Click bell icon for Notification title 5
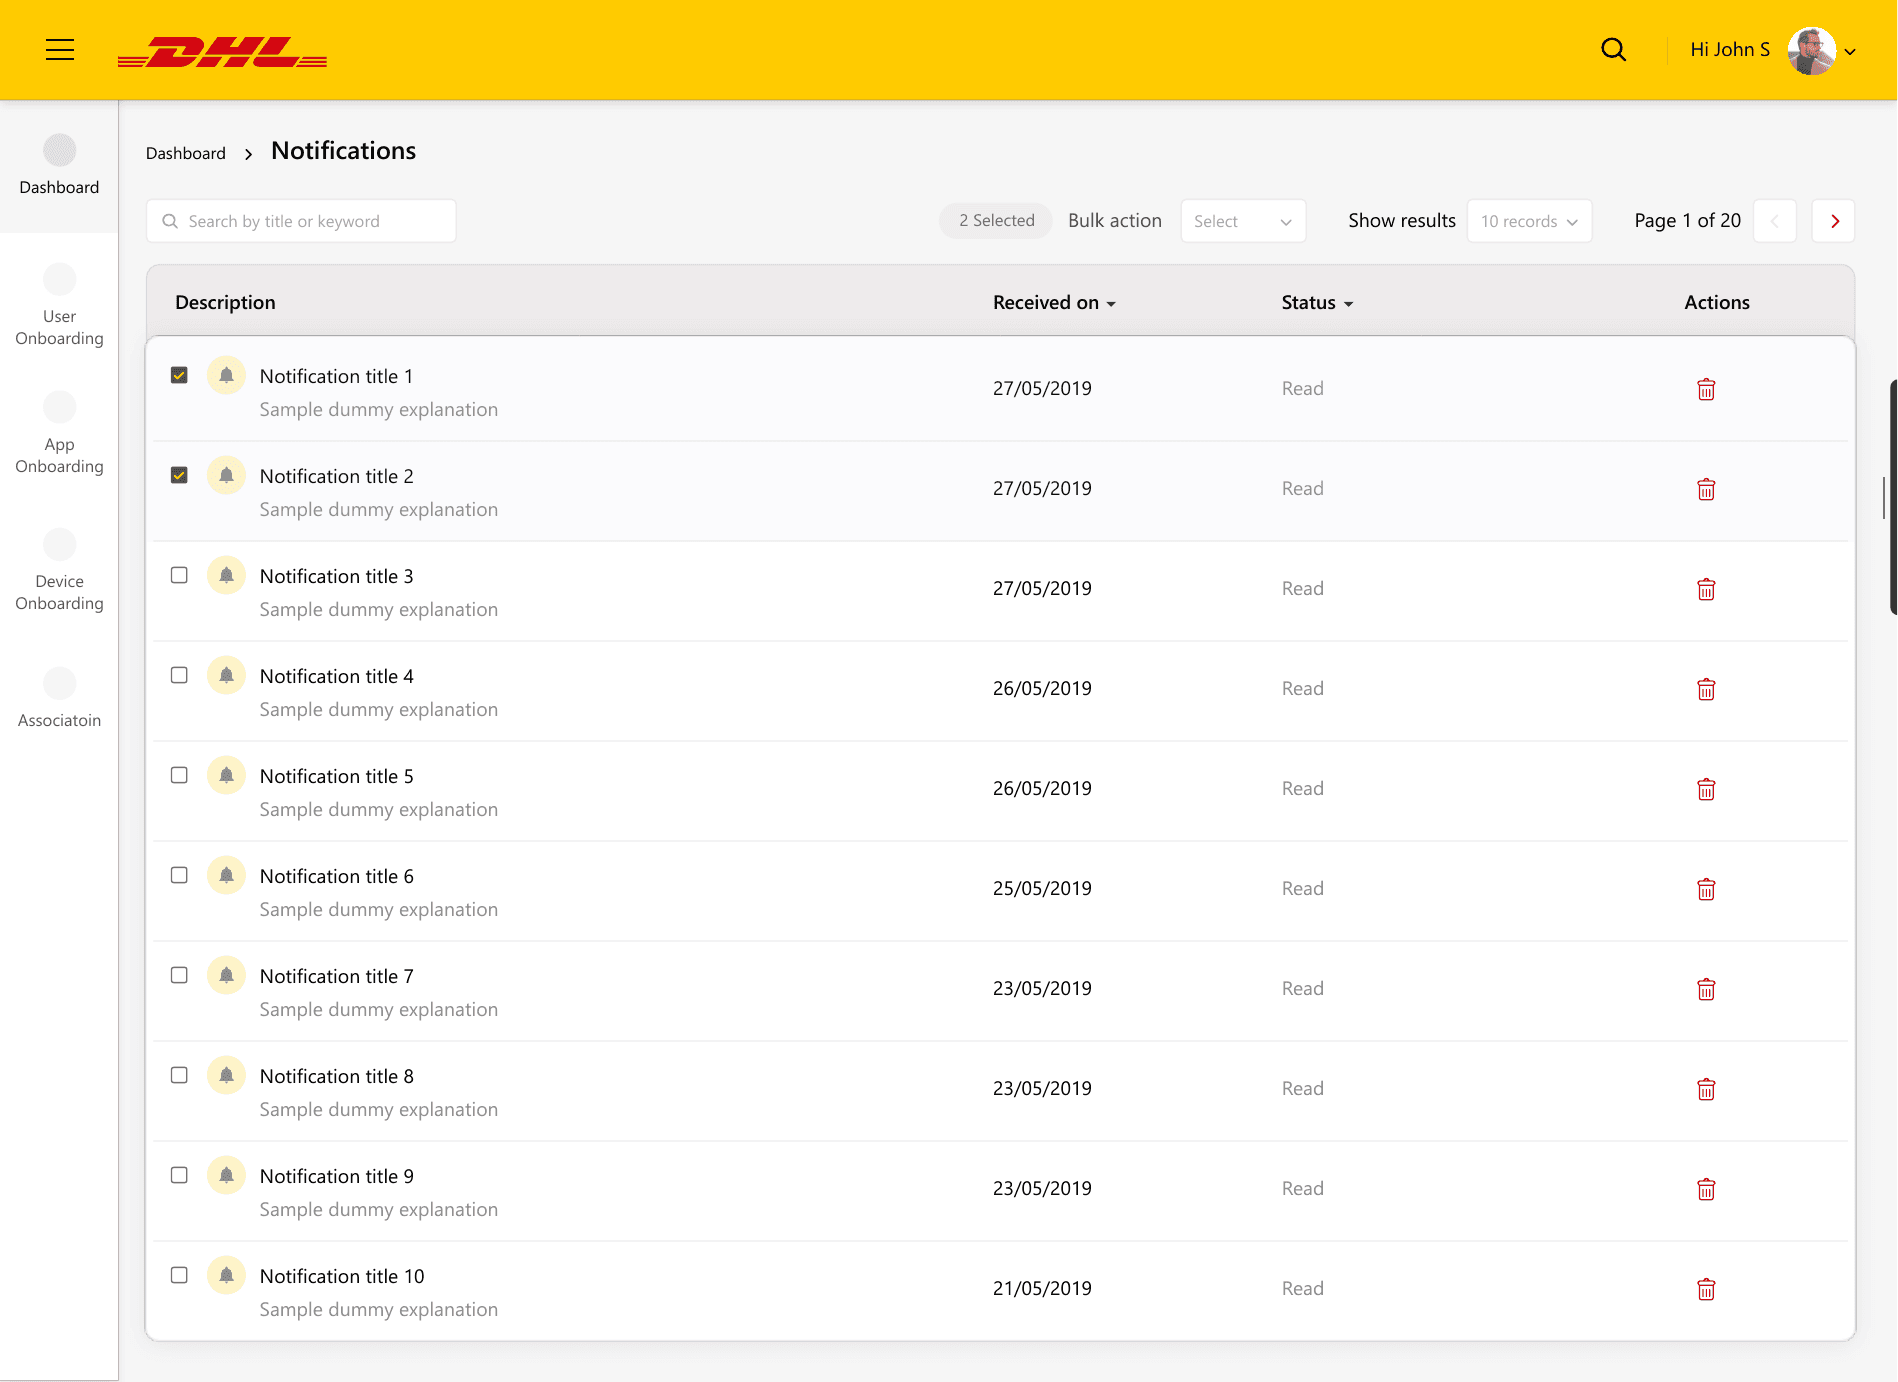 point(227,775)
